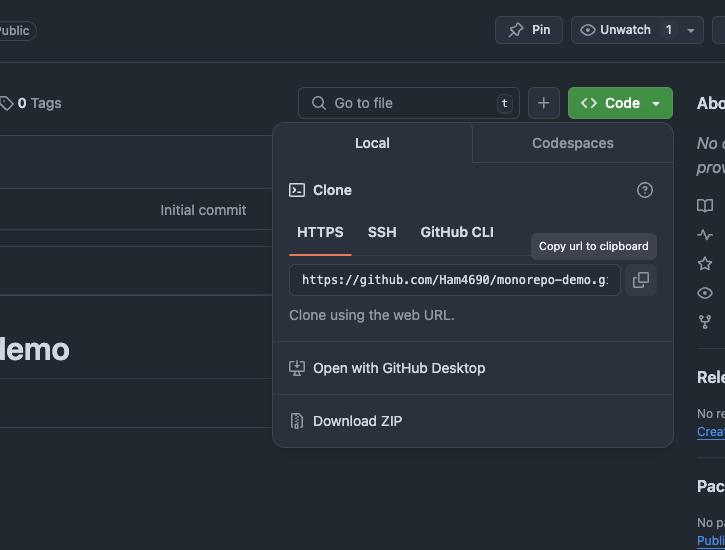Click the search magnifier in Go to file
Image resolution: width=725 pixels, height=550 pixels.
pos(319,103)
